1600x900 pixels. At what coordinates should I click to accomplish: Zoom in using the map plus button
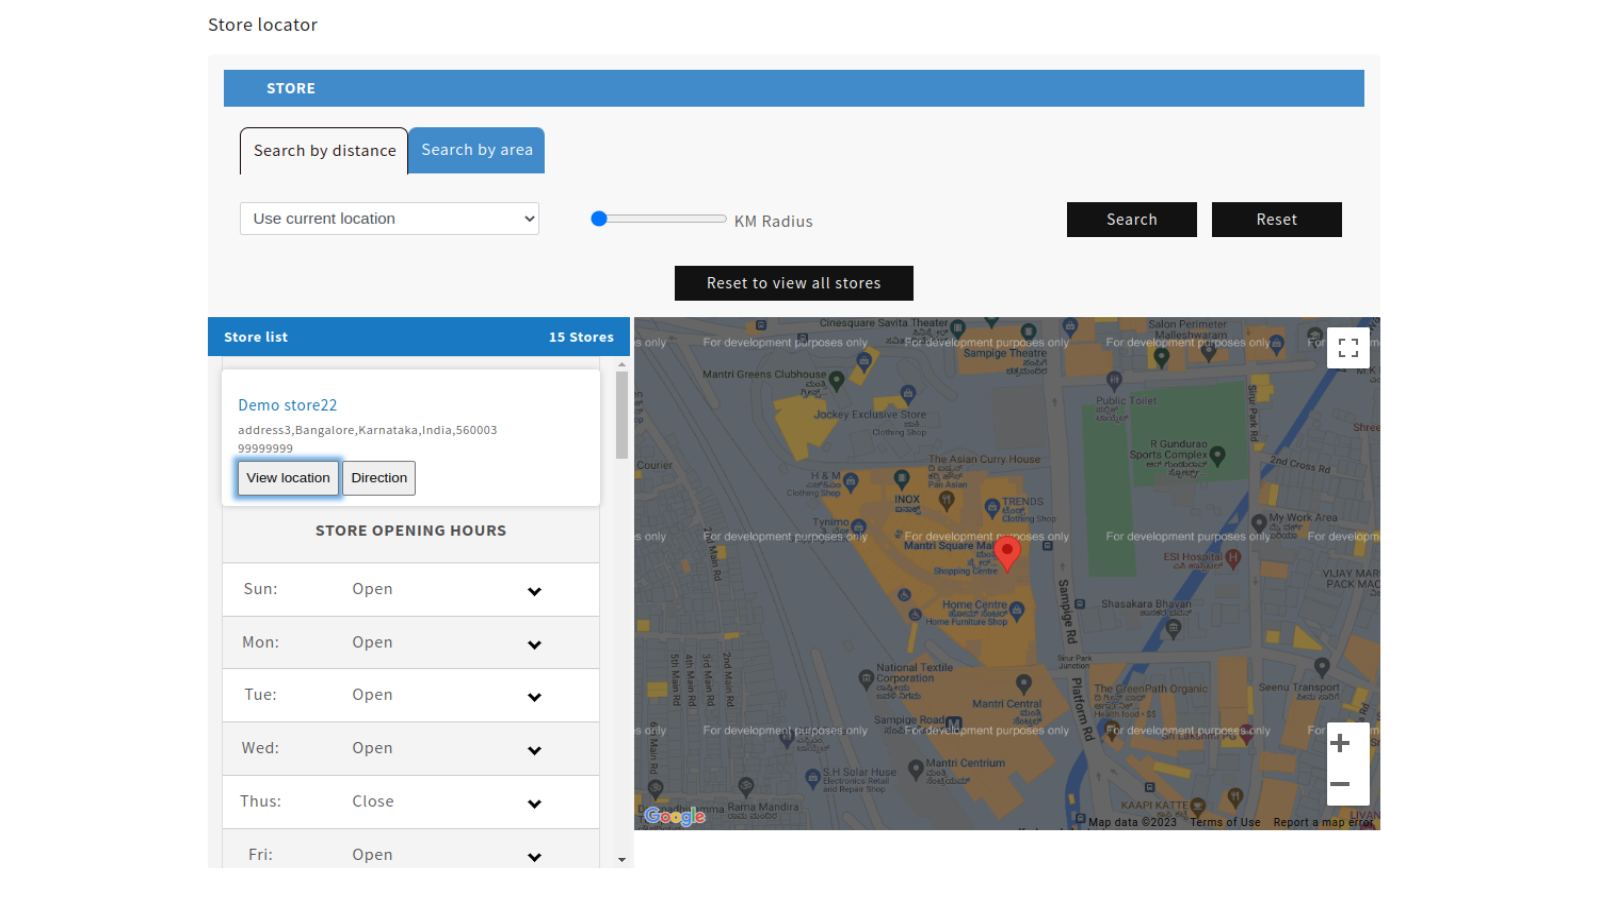coord(1340,743)
